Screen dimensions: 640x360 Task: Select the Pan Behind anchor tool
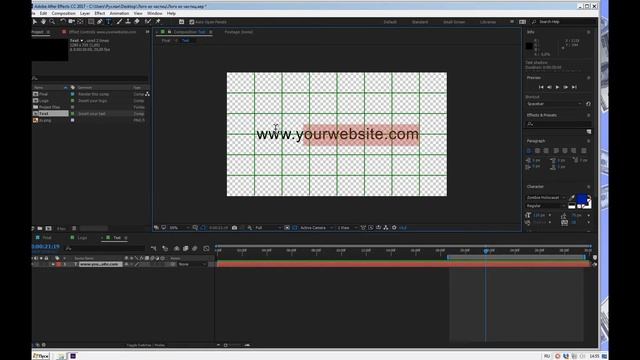click(80, 22)
